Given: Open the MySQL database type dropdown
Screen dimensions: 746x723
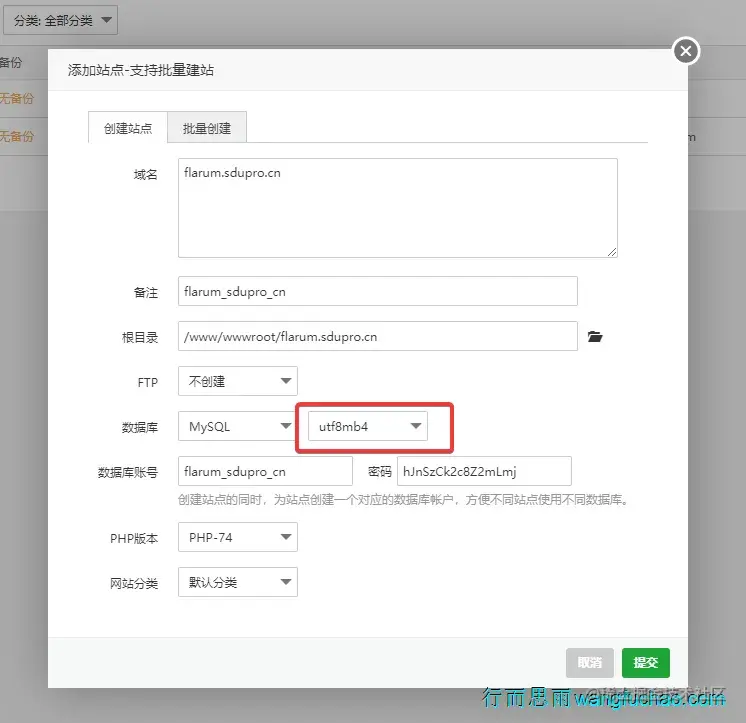Looking at the screenshot, I should point(236,426).
